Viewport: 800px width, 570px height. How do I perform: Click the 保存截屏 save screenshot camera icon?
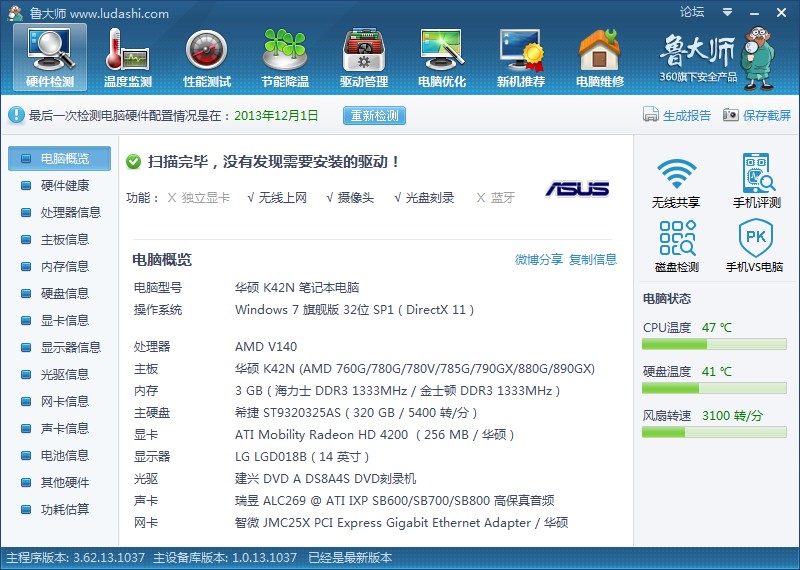point(731,115)
